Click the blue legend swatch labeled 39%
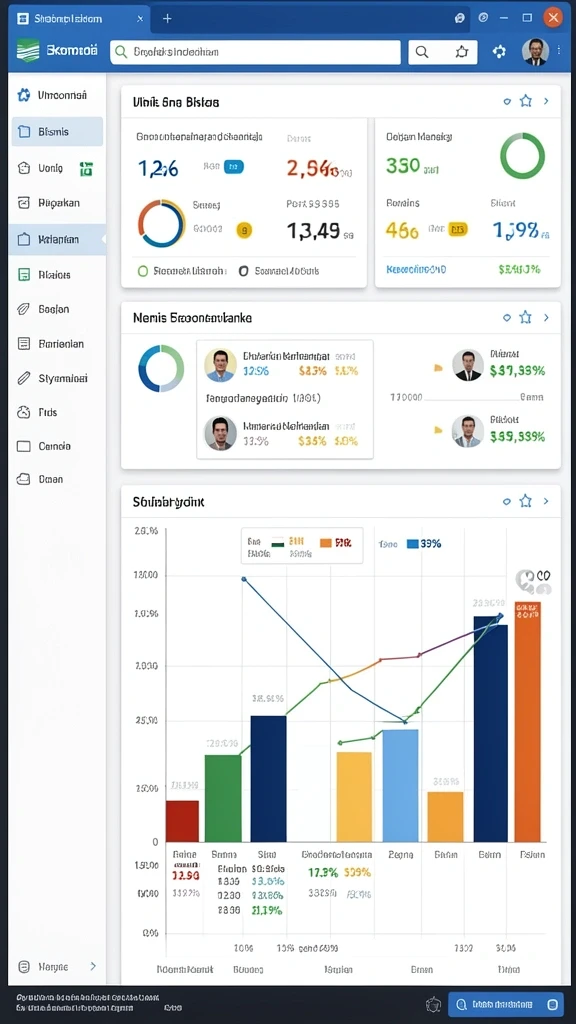 coord(413,543)
